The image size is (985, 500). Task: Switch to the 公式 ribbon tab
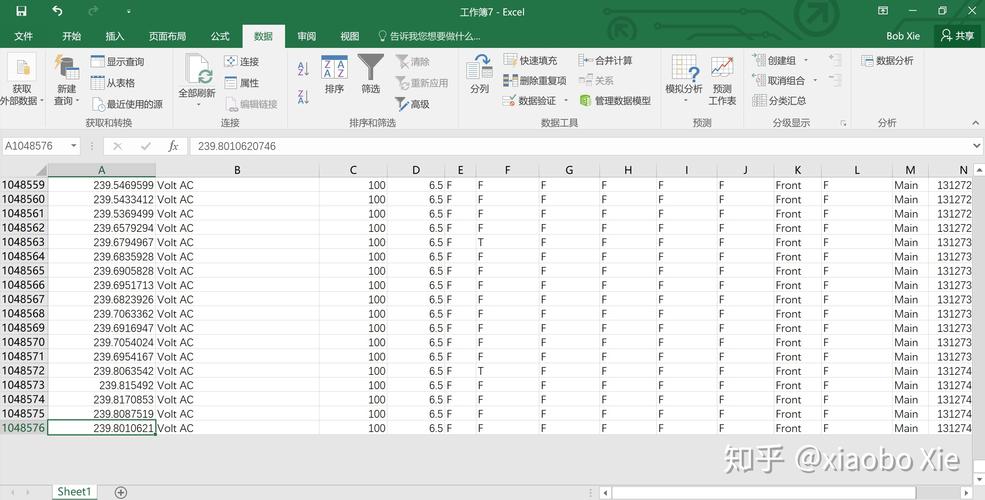tap(220, 36)
